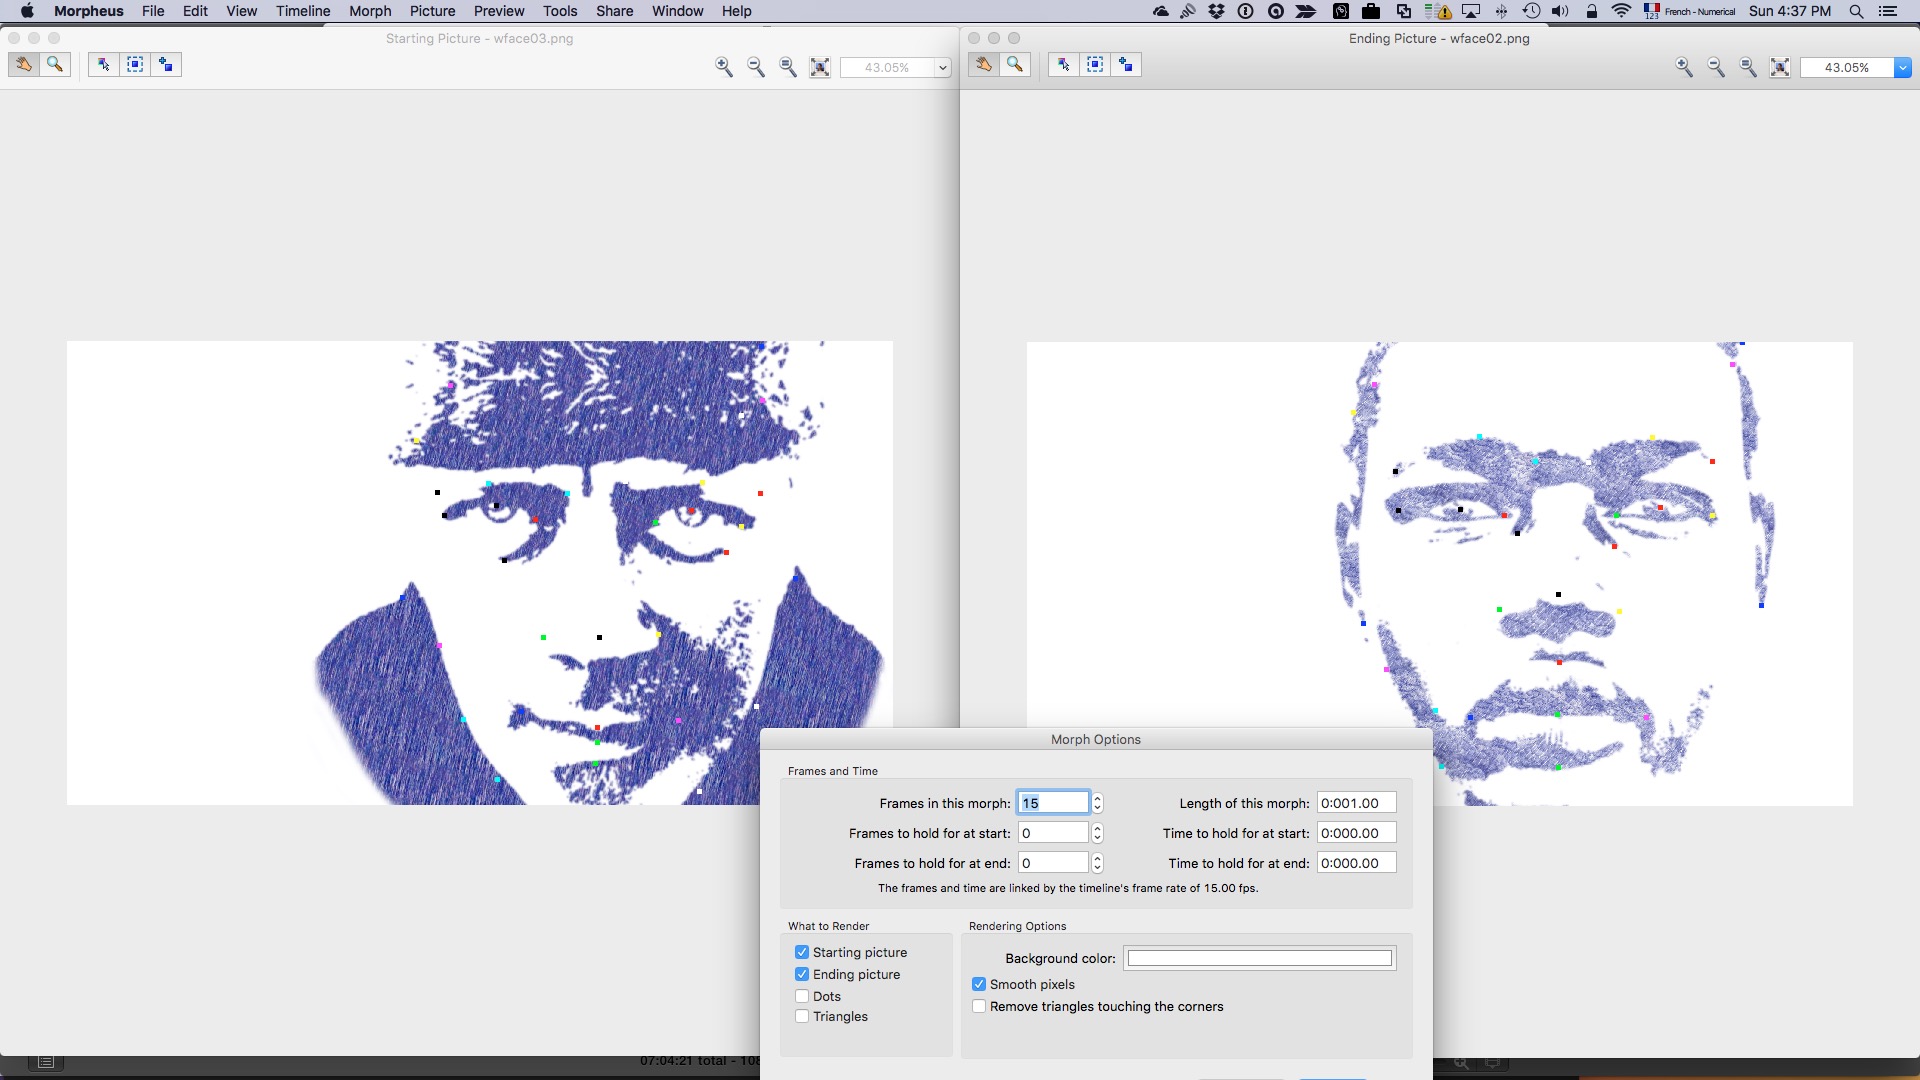Open the Ending Picture zoom percentage dropdown
This screenshot has width=1920, height=1080.
1902,67
